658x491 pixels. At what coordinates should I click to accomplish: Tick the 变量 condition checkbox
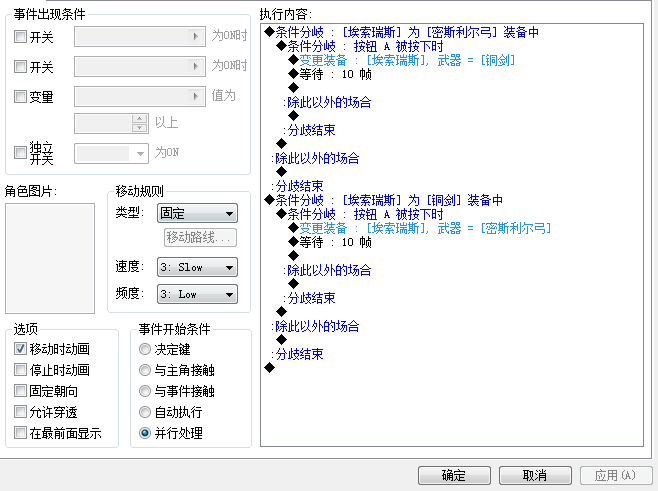(20, 97)
